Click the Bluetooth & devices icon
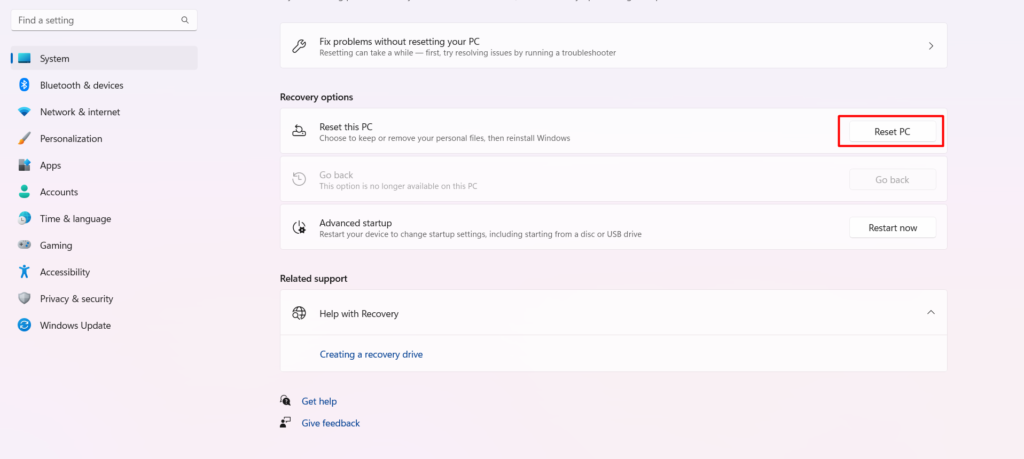The width and height of the screenshot is (1024, 459). pyautogui.click(x=24, y=85)
